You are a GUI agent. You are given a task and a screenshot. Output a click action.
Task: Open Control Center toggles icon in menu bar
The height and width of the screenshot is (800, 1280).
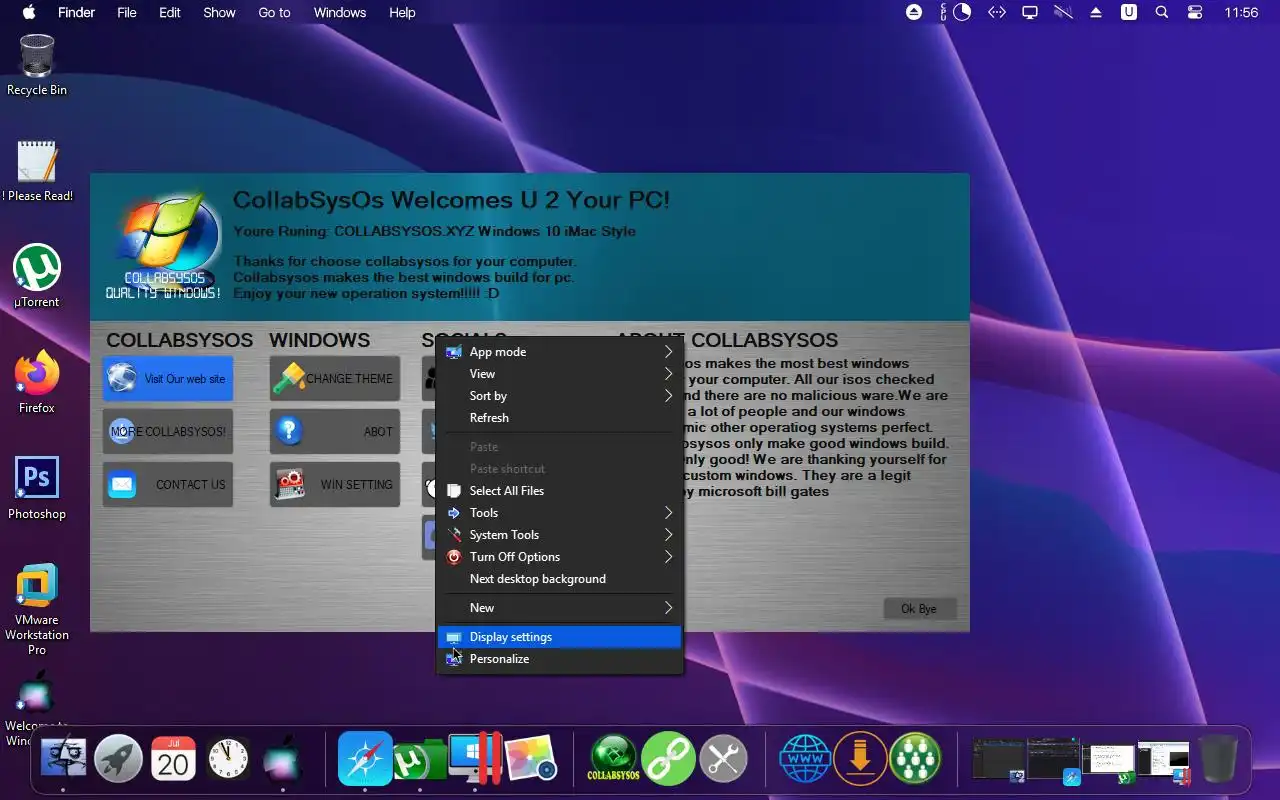(1195, 12)
